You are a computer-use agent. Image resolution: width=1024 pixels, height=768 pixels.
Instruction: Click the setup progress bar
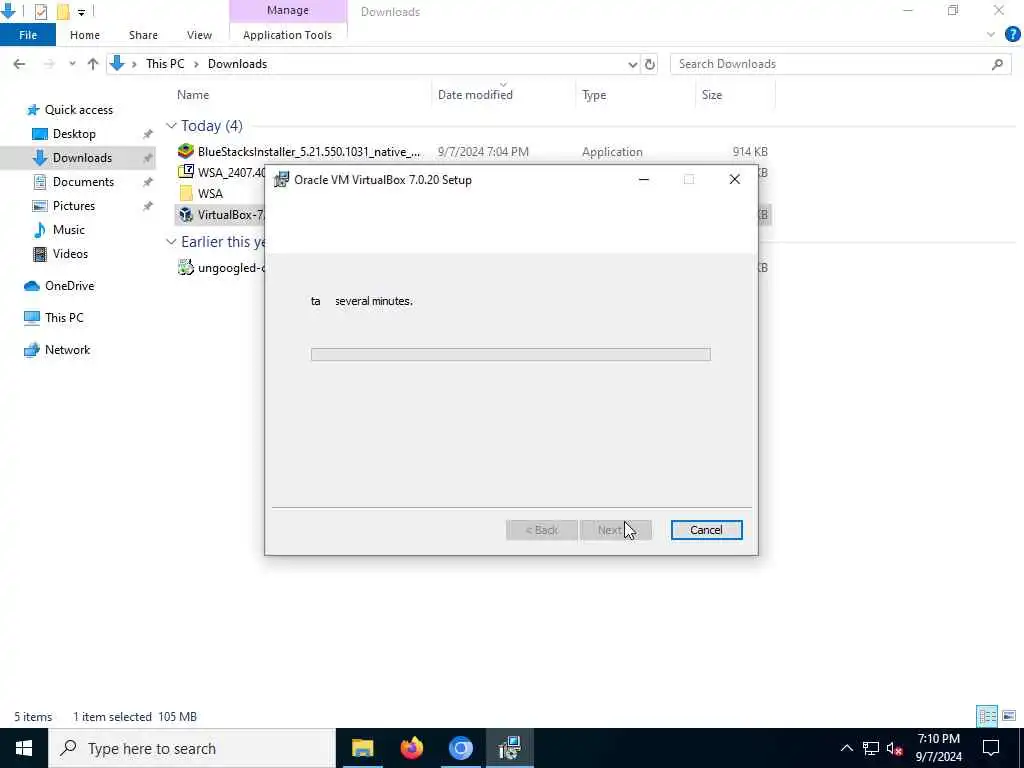511,354
